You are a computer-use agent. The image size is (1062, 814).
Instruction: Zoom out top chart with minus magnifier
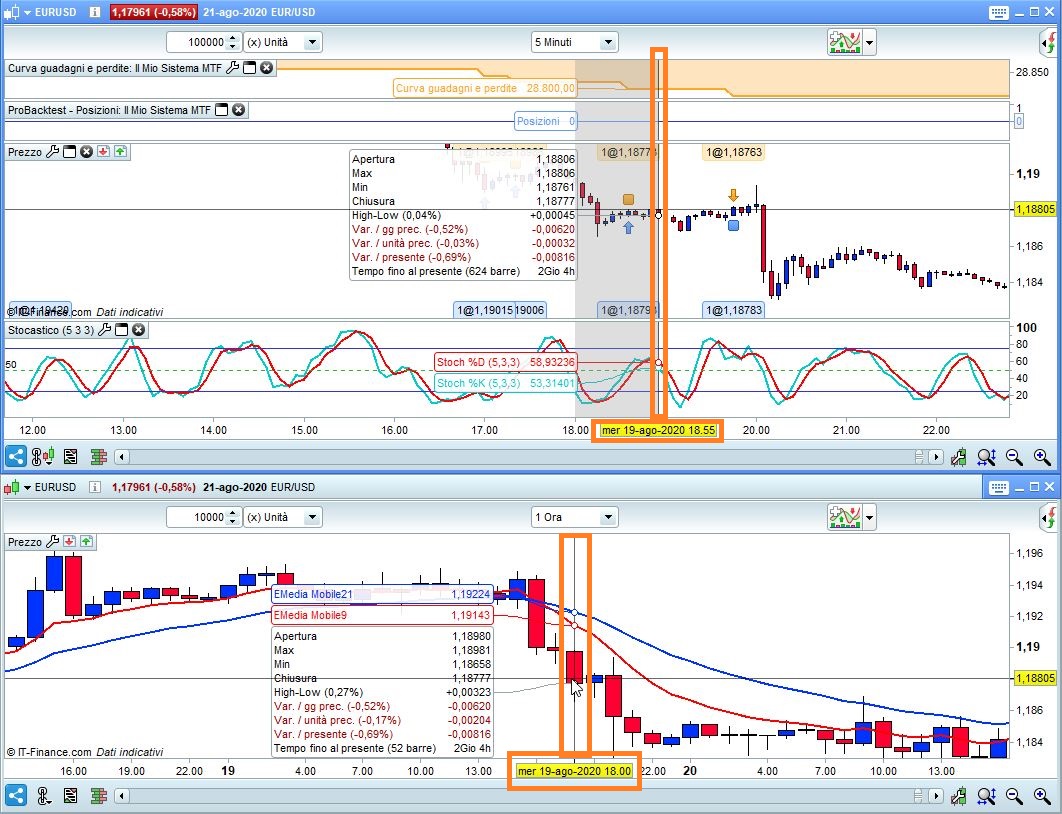click(x=1014, y=458)
